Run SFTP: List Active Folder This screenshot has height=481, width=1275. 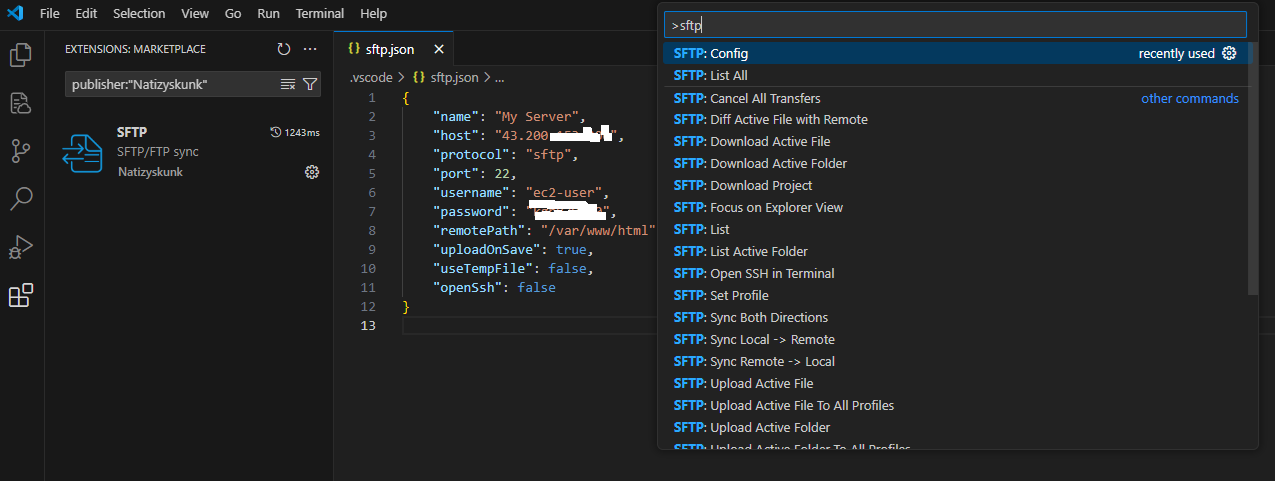tap(955, 251)
